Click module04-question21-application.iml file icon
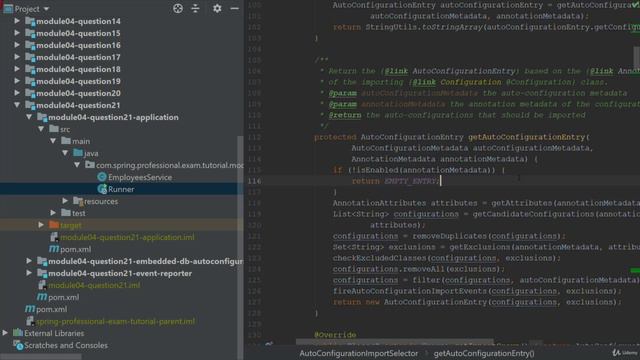Screen dimensions: 640x360 point(54,237)
